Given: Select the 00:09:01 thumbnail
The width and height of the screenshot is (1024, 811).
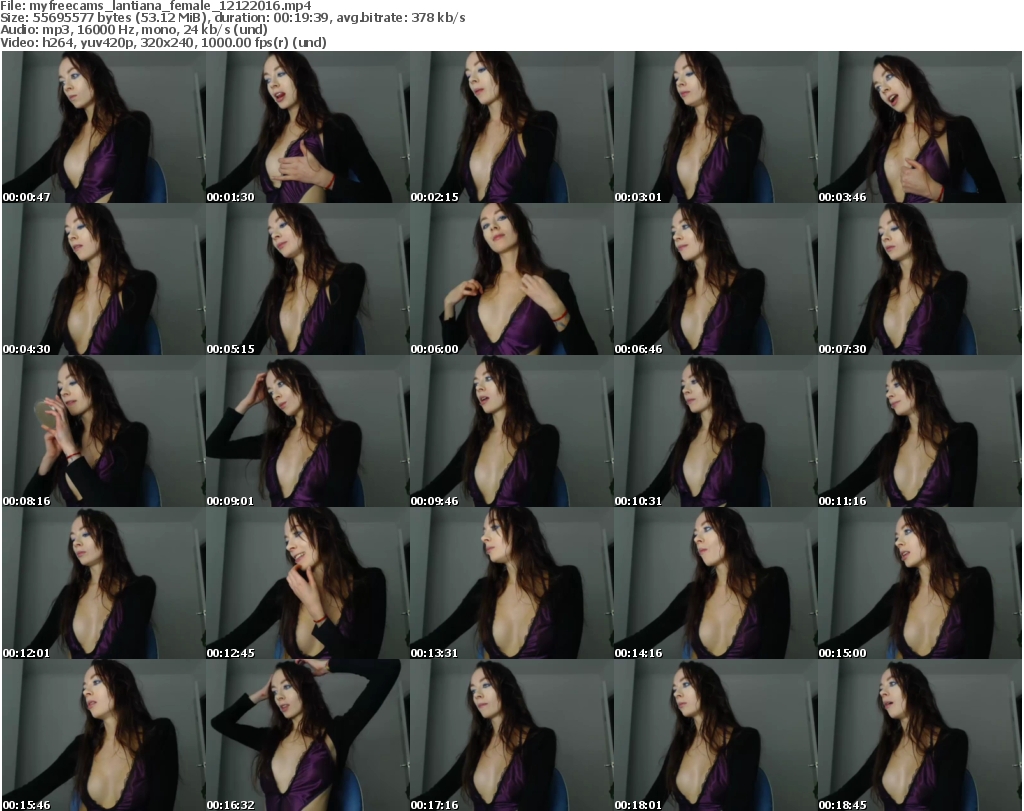Looking at the screenshot, I should pyautogui.click(x=308, y=431).
